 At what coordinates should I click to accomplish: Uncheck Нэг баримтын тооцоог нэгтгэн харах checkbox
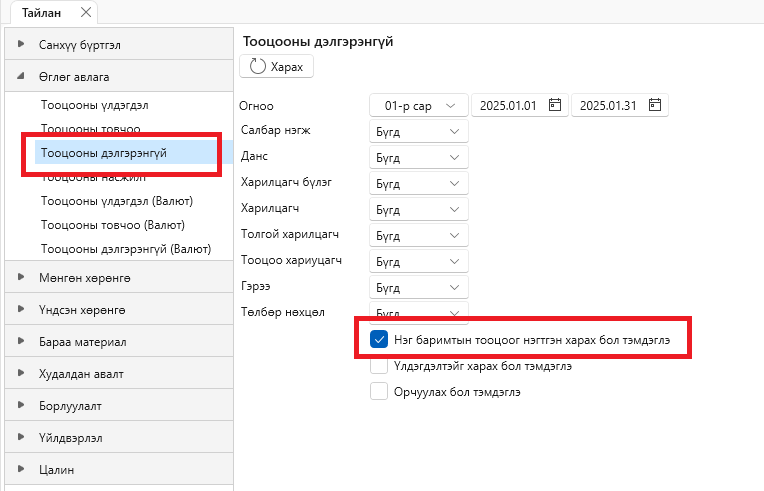coord(379,339)
